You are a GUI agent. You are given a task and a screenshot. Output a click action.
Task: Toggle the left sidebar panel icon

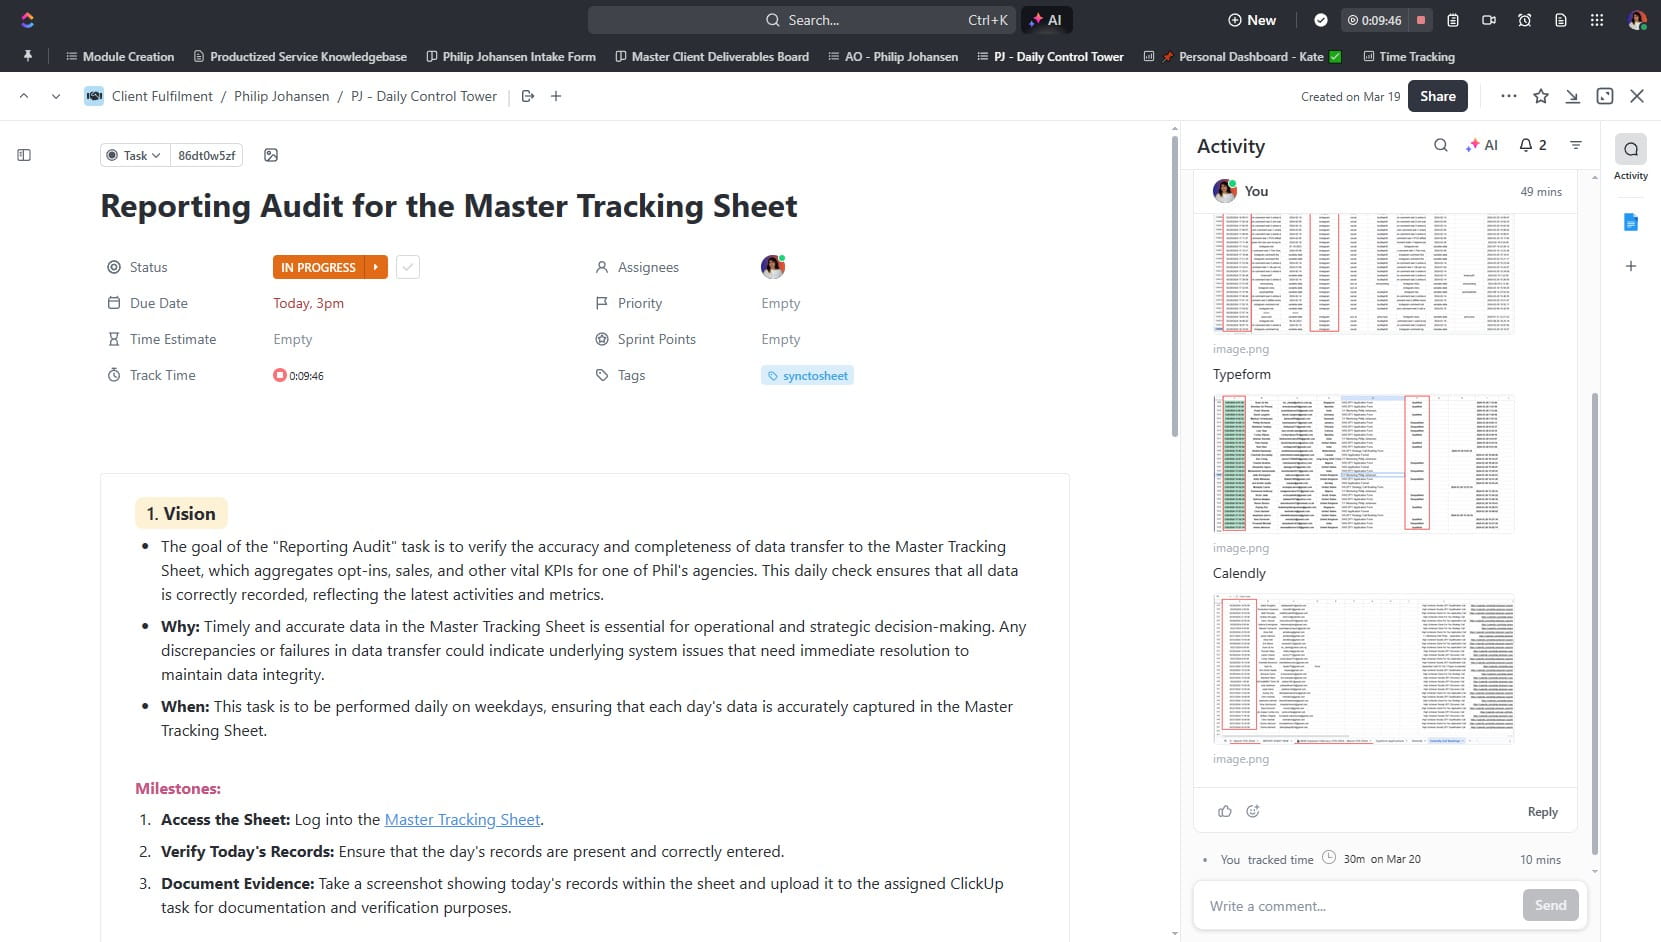pos(24,155)
